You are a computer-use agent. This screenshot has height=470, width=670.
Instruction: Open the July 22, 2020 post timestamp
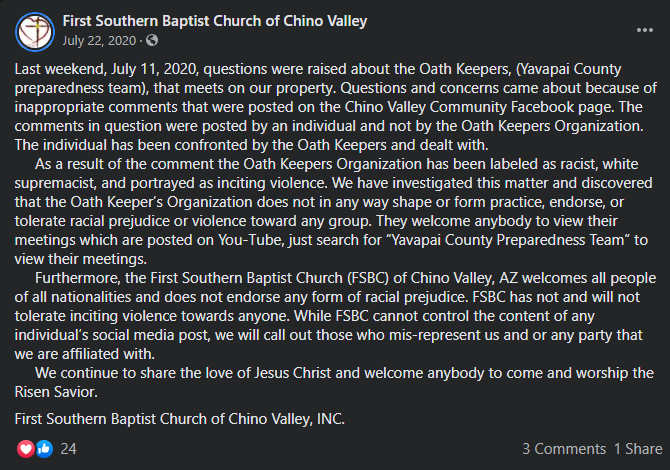pyautogui.click(x=99, y=41)
